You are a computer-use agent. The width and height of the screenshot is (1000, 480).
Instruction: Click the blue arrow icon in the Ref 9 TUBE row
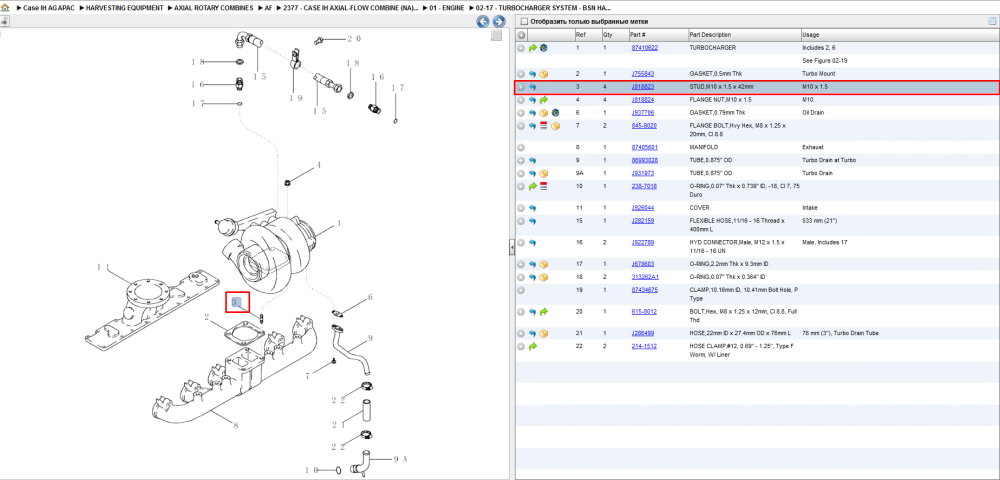point(533,161)
